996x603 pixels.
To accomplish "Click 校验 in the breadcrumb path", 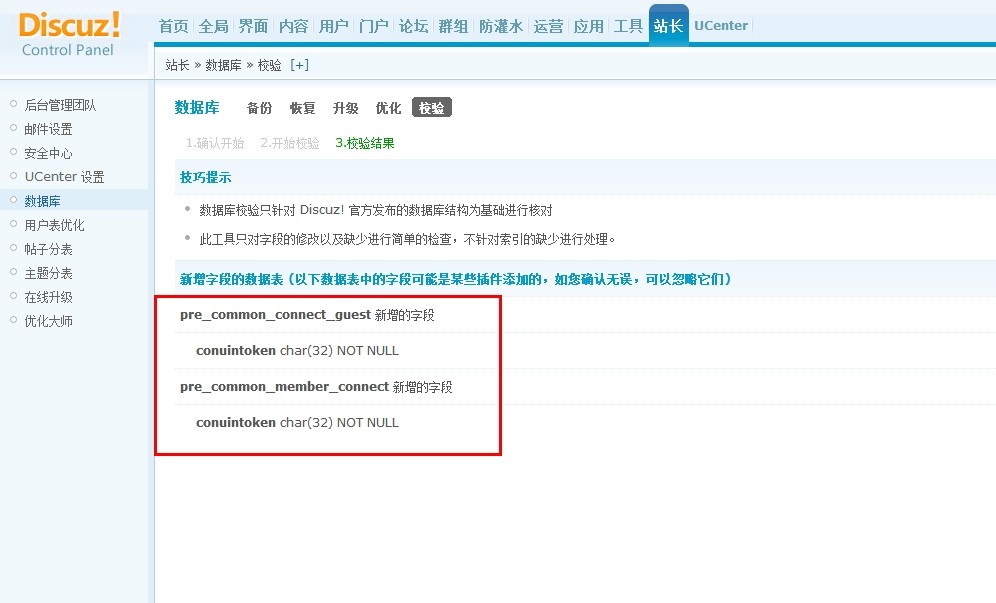I will [269, 65].
